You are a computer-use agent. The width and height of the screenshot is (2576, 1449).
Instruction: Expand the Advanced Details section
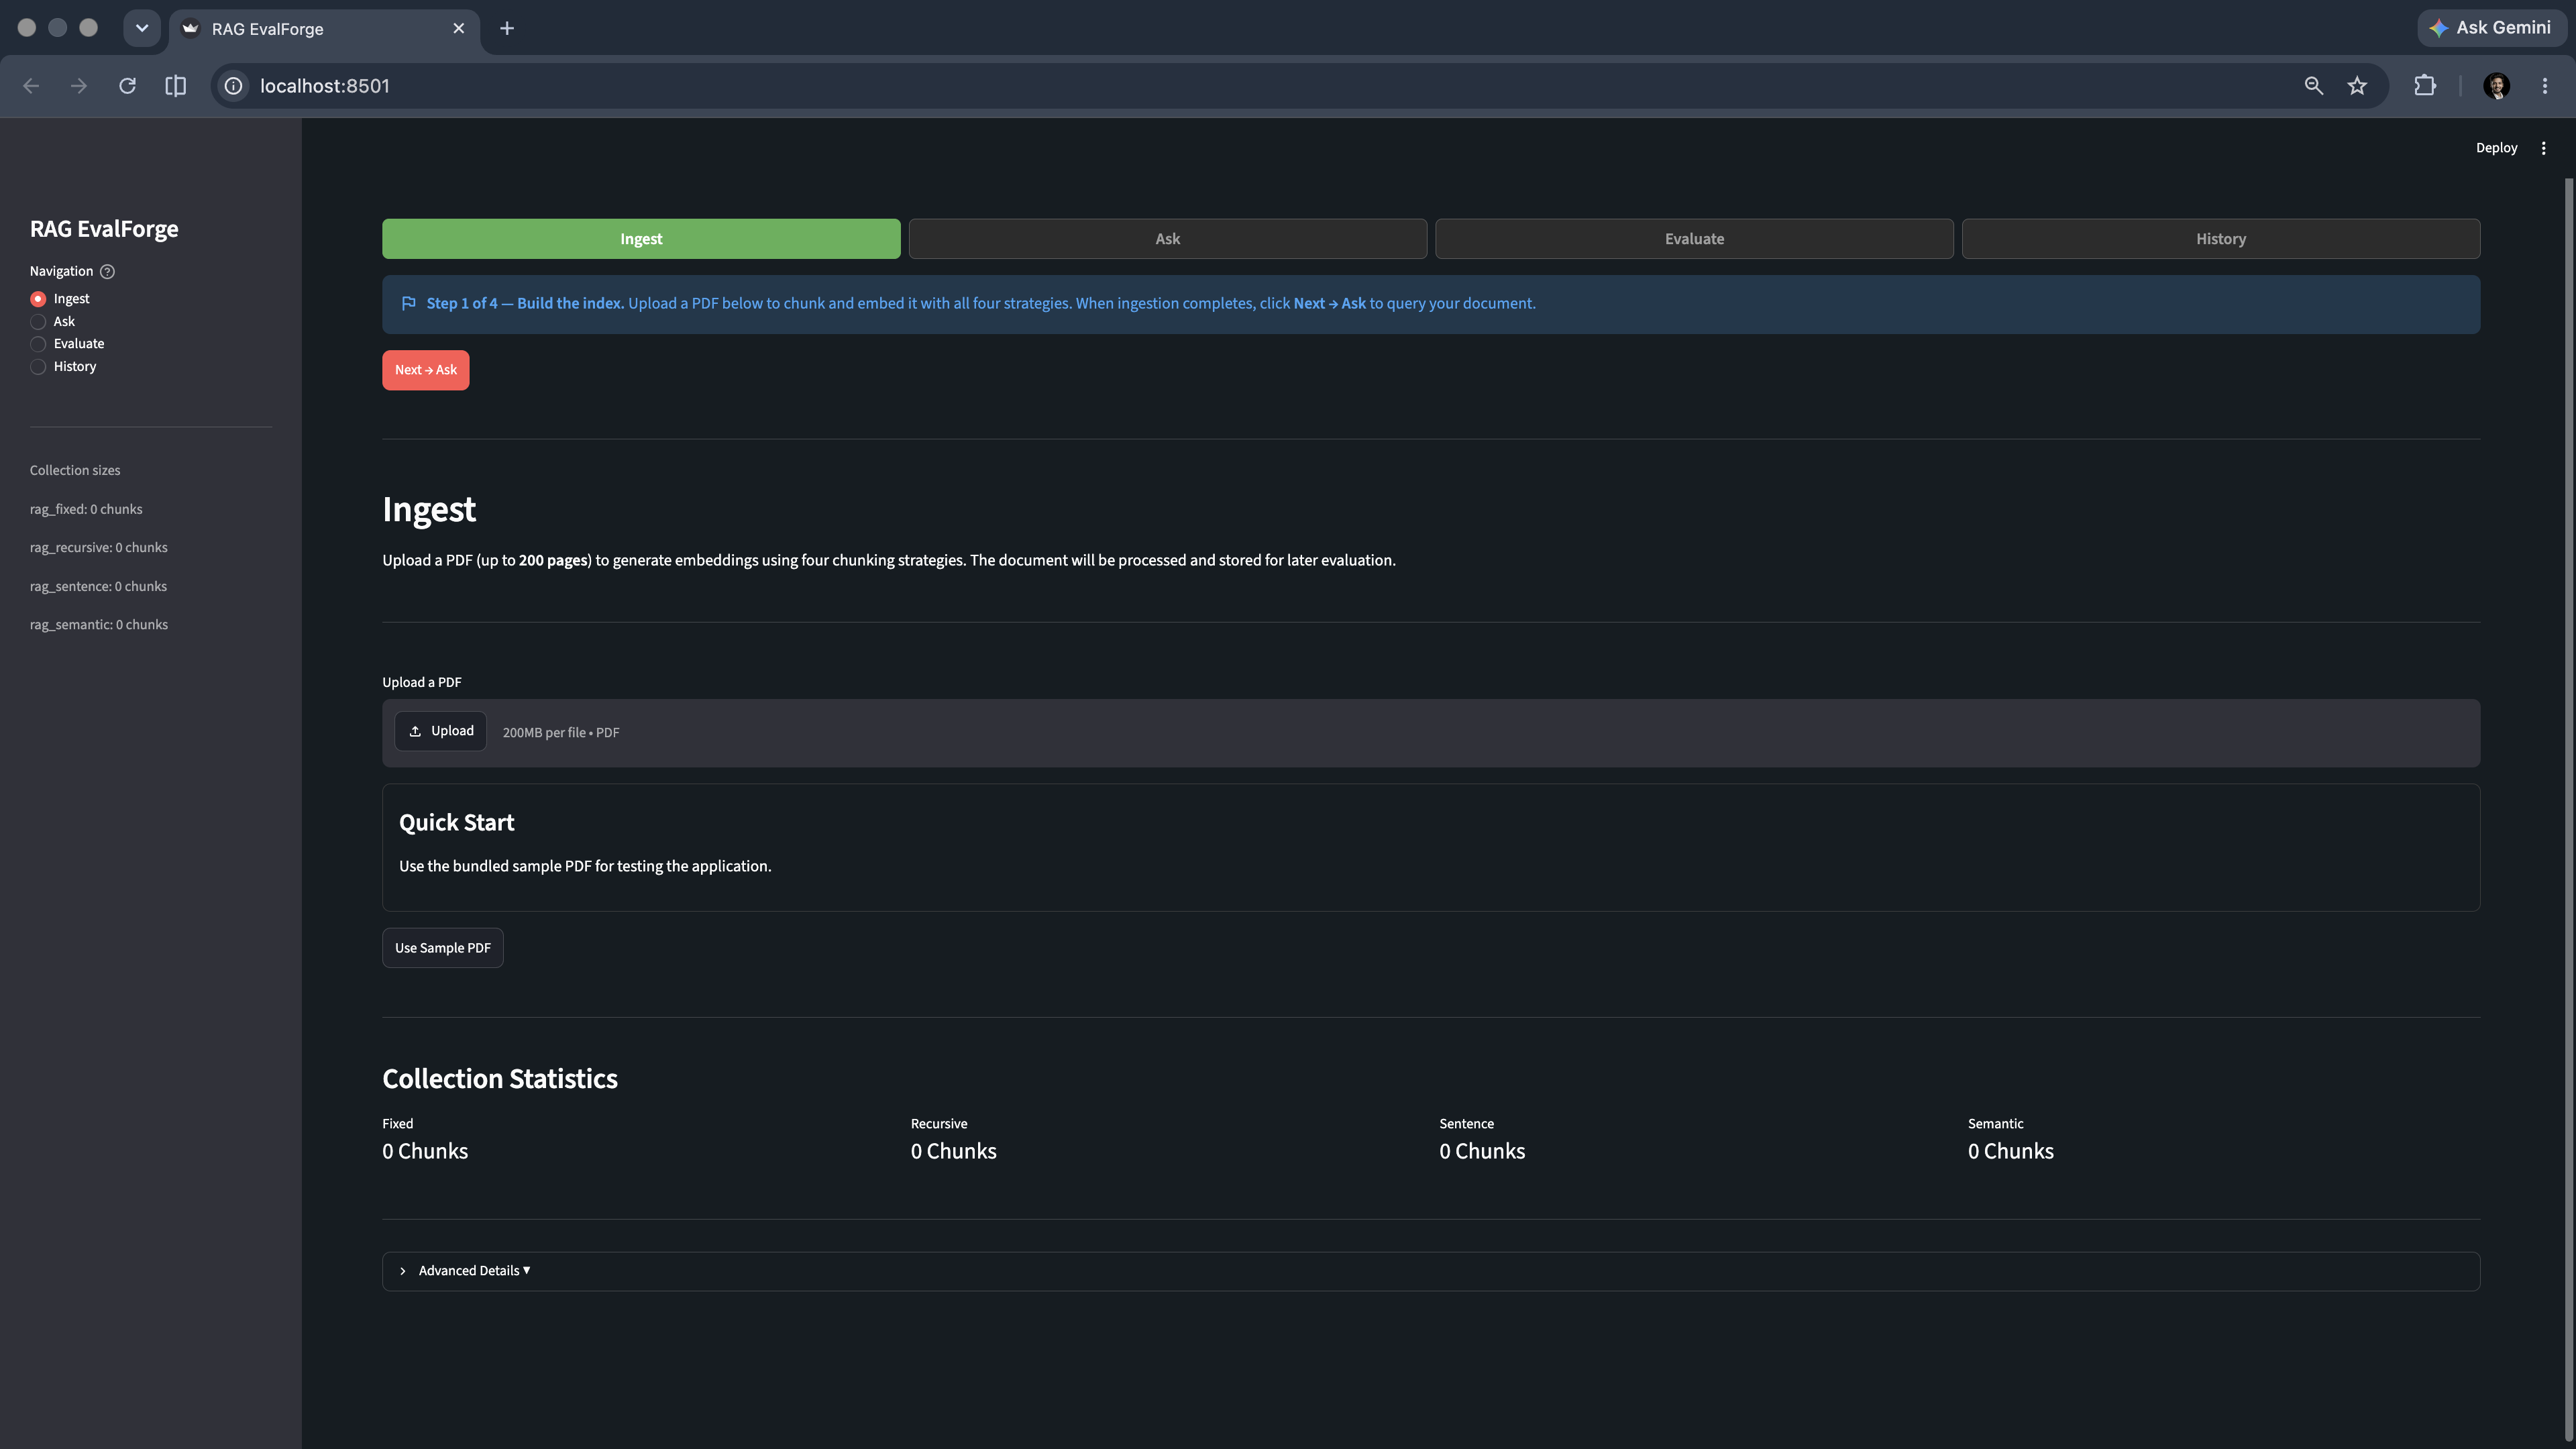(1430, 1271)
